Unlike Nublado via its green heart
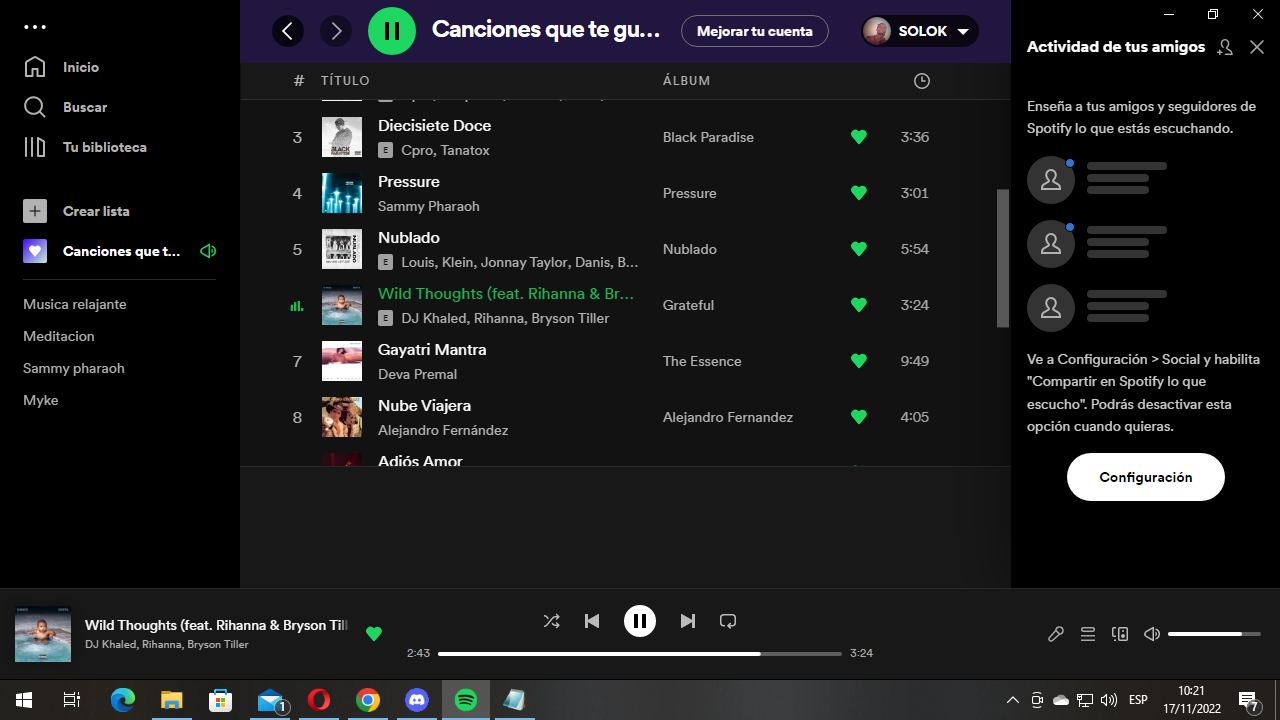1280x720 pixels. tap(858, 249)
